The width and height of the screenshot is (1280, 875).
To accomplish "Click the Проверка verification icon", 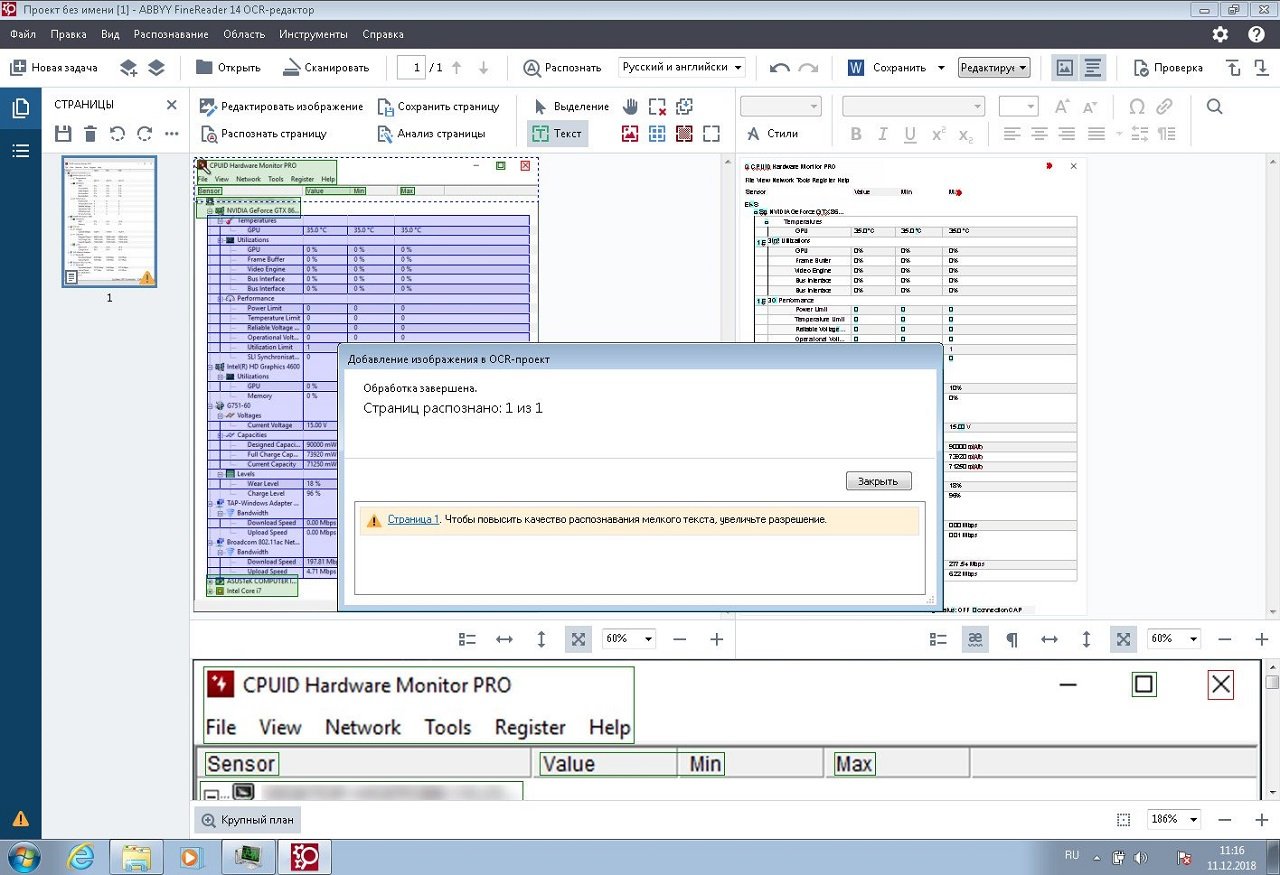I will pos(1141,68).
